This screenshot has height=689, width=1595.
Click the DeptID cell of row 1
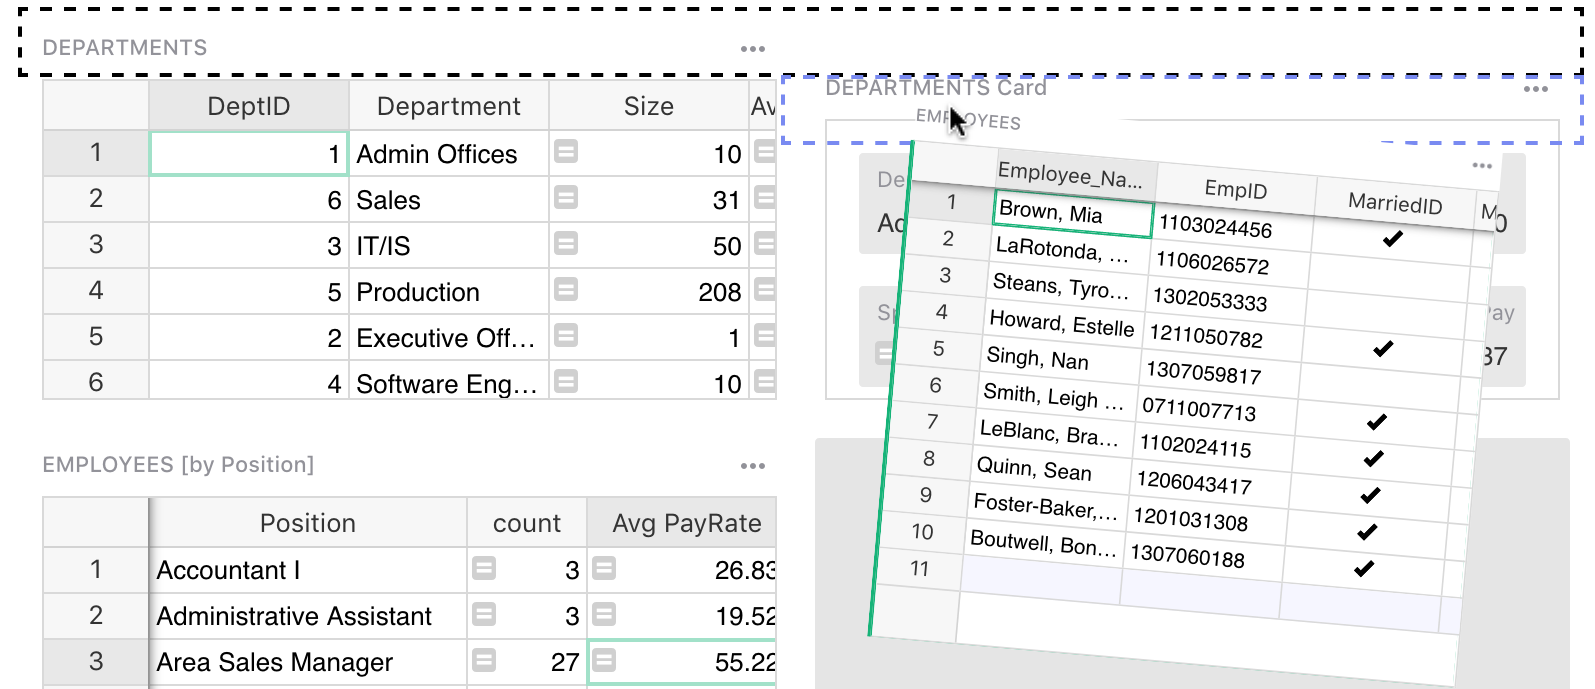coord(249,154)
